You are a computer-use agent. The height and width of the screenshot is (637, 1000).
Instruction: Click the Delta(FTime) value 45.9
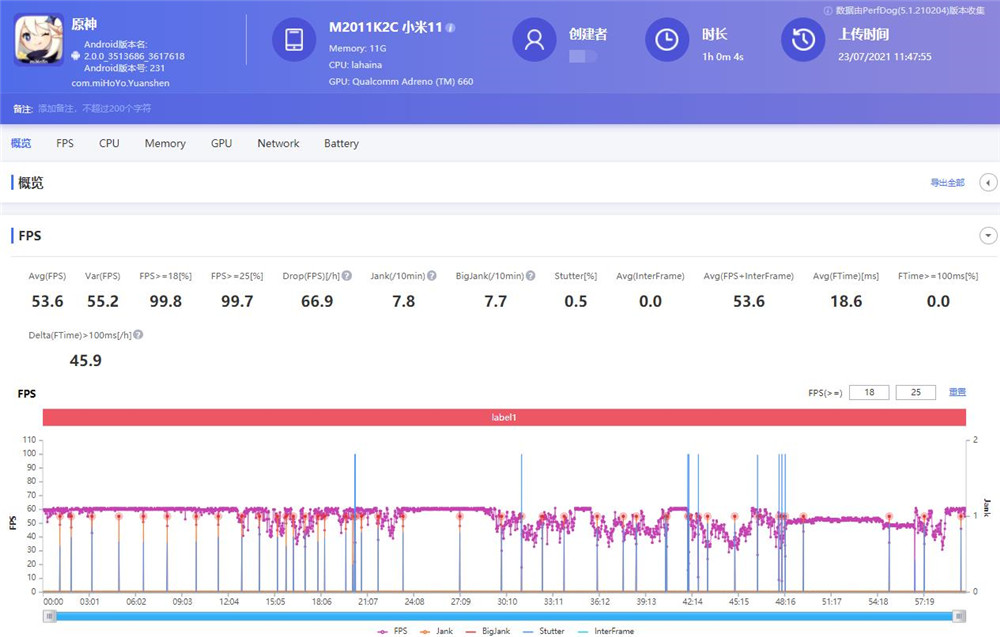pyautogui.click(x=85, y=360)
